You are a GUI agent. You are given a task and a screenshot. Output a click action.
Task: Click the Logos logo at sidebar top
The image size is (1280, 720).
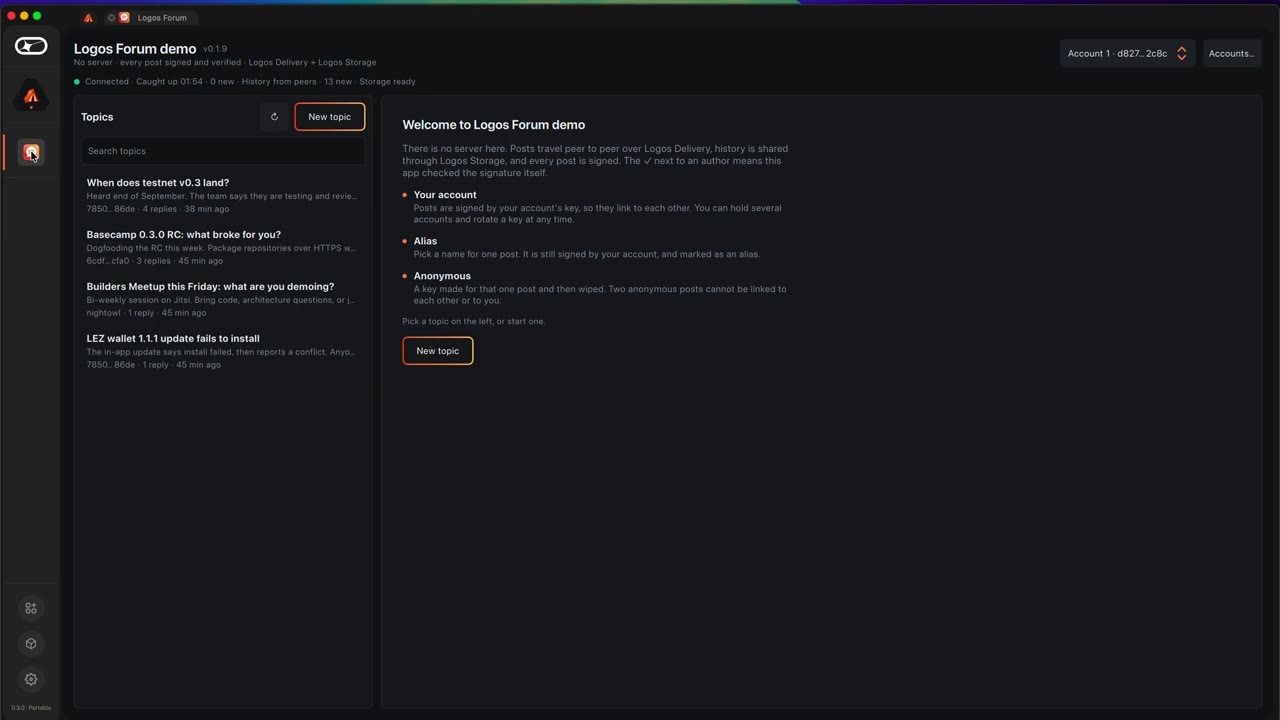tap(31, 46)
